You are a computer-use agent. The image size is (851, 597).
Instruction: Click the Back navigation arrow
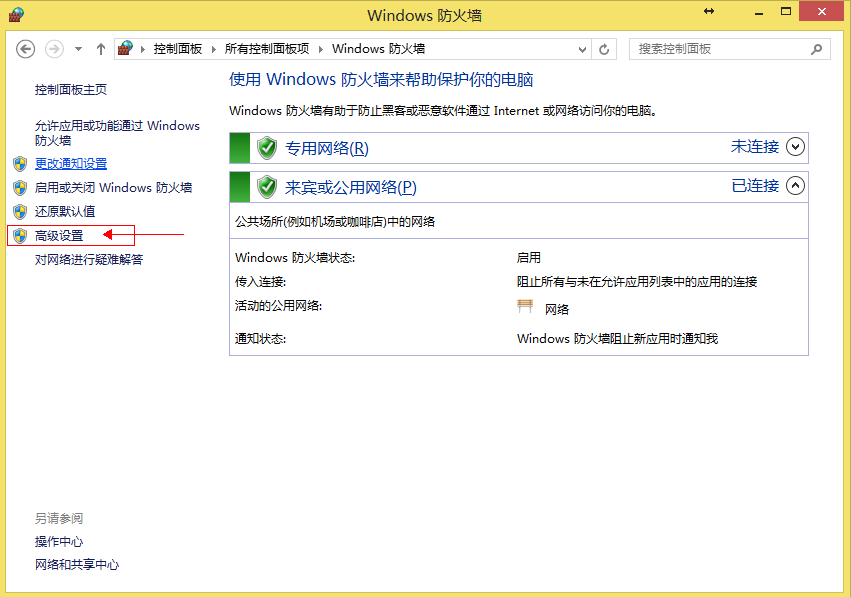pyautogui.click(x=26, y=49)
